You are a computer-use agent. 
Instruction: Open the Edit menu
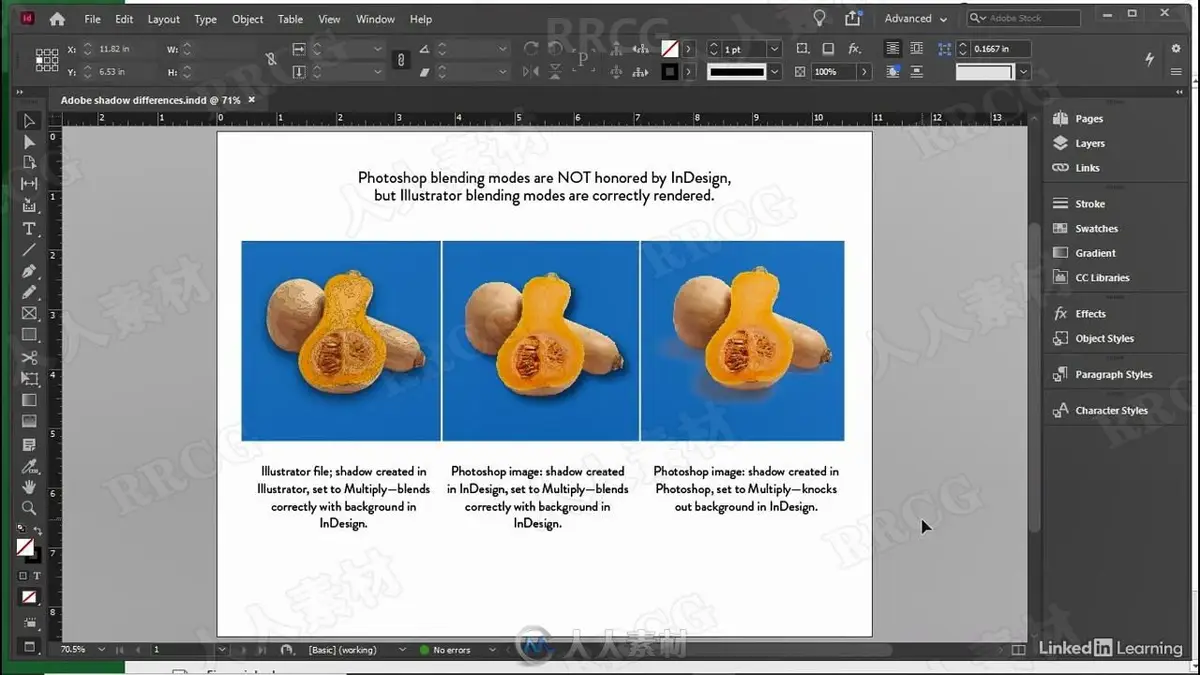(x=124, y=19)
